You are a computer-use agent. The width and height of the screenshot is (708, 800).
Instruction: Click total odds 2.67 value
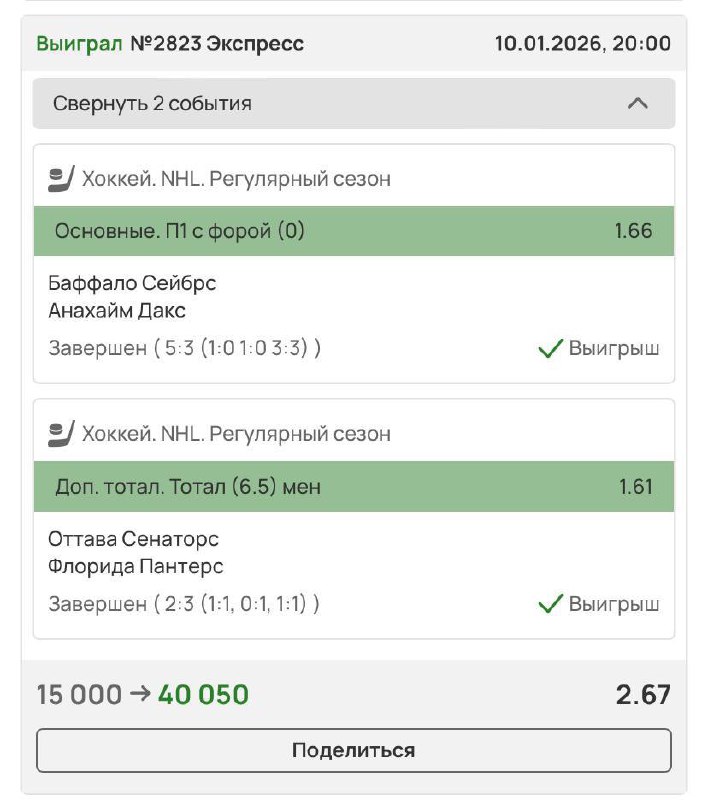pos(643,694)
